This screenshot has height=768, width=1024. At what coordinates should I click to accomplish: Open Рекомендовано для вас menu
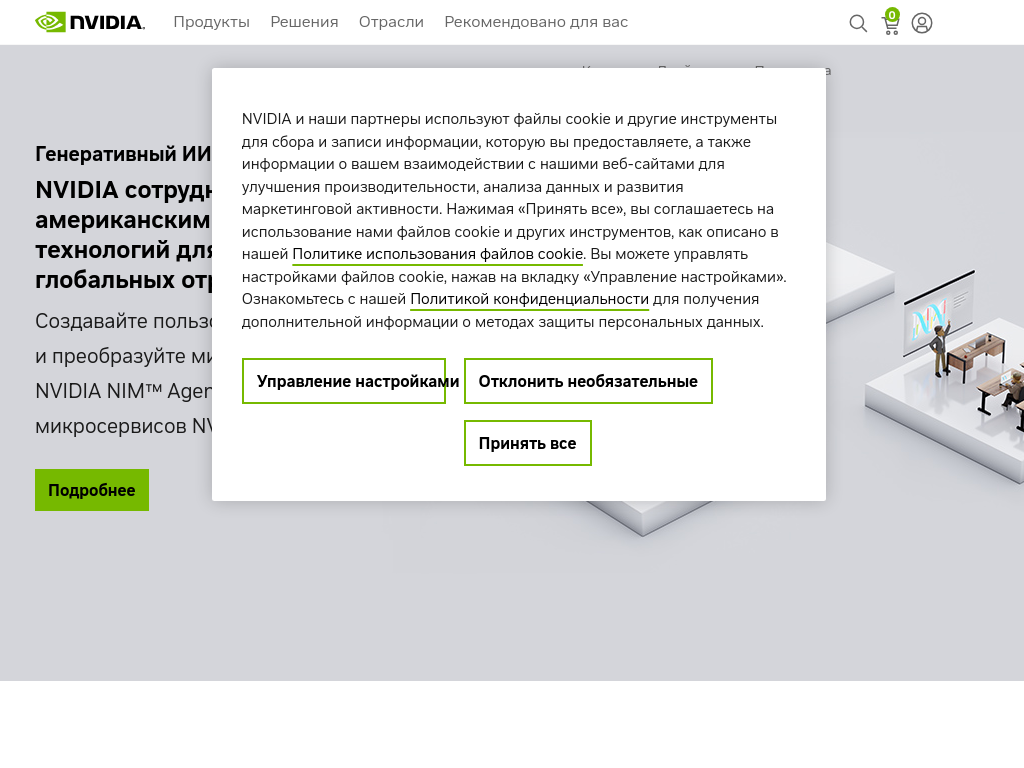click(536, 22)
